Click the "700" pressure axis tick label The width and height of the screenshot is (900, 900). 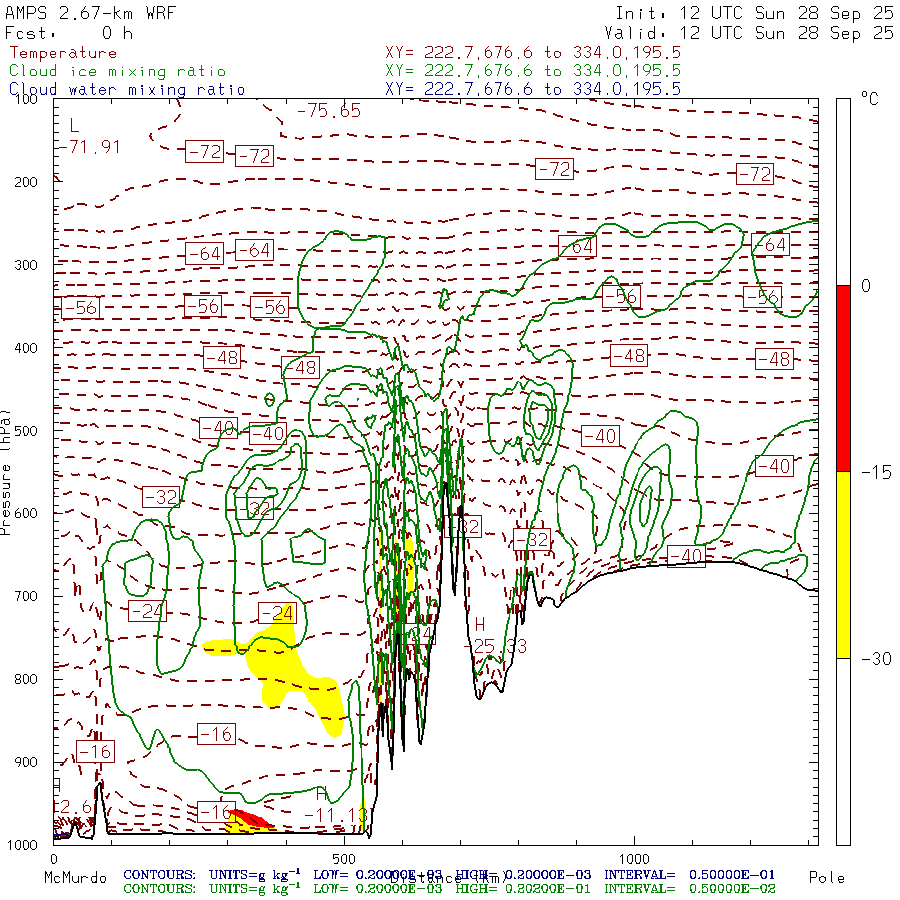pos(26,597)
